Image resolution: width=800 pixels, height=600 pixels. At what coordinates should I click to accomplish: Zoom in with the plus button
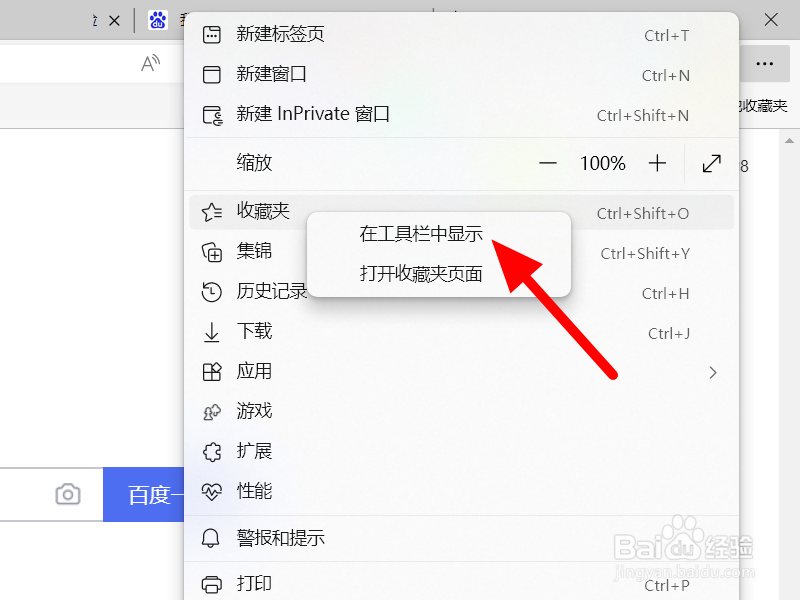(x=657, y=163)
